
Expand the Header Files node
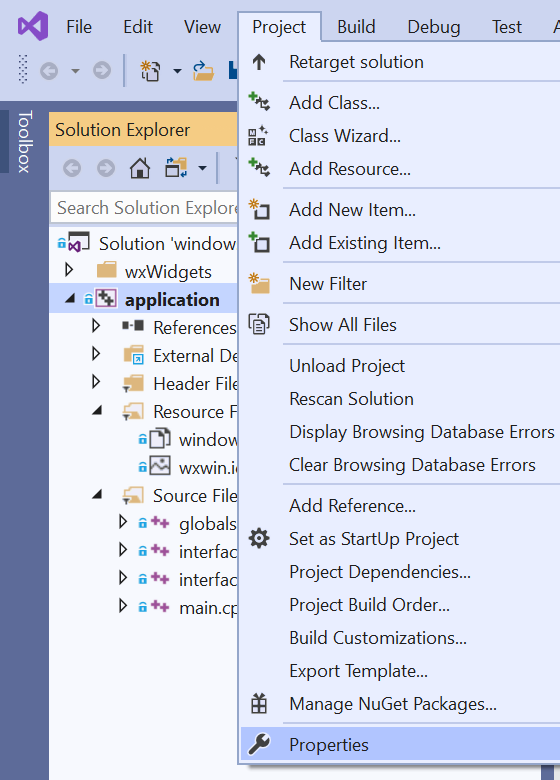click(96, 382)
